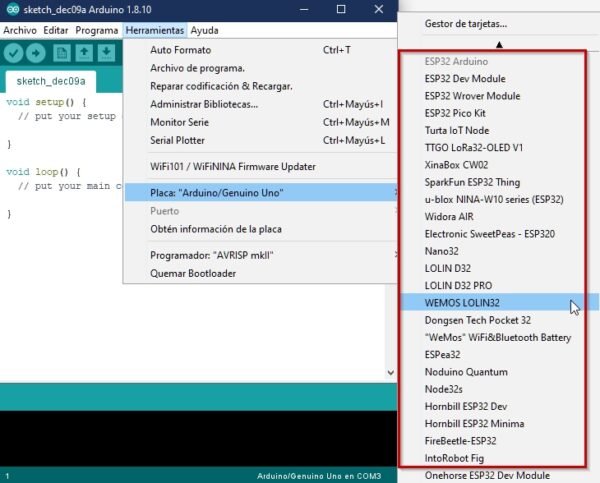
Task: Open Administrar Bibliotecas
Action: click(260, 104)
